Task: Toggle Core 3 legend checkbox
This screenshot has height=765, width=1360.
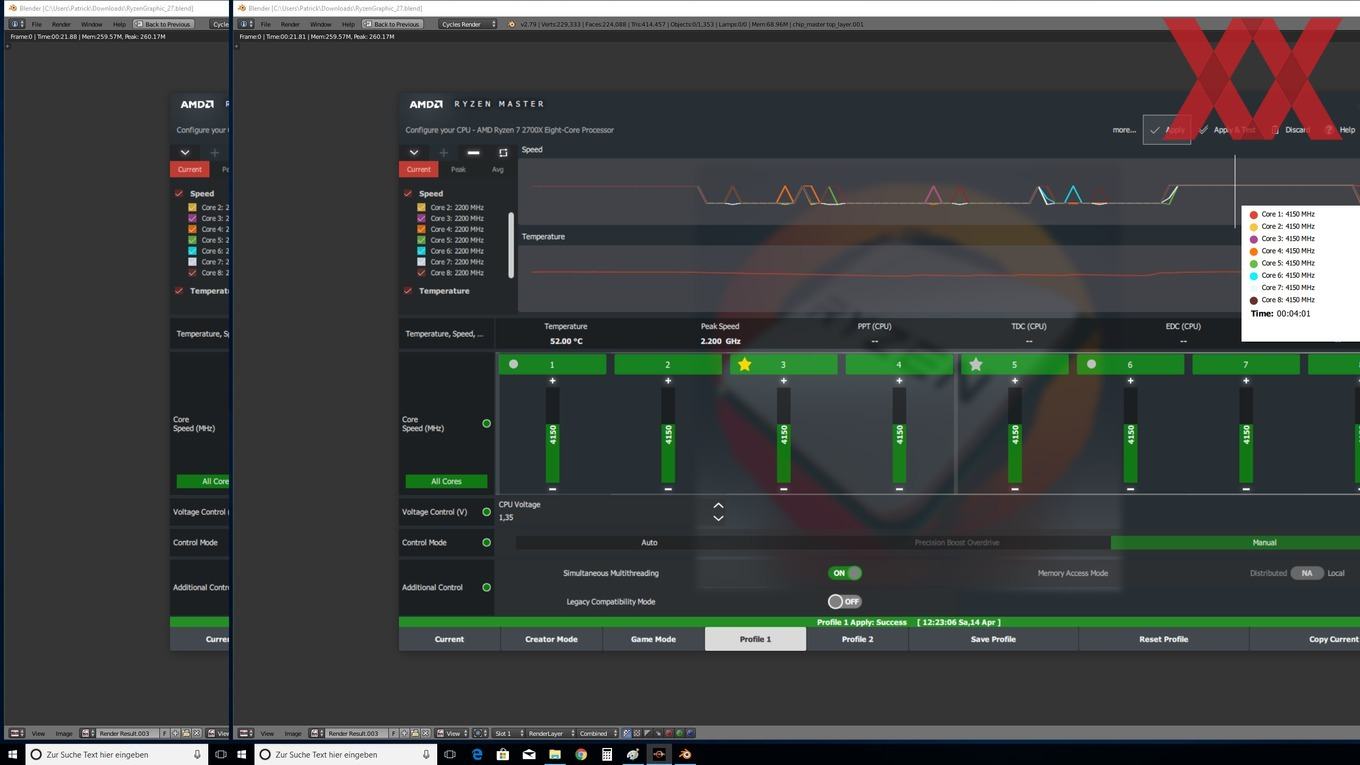Action: coord(421,218)
